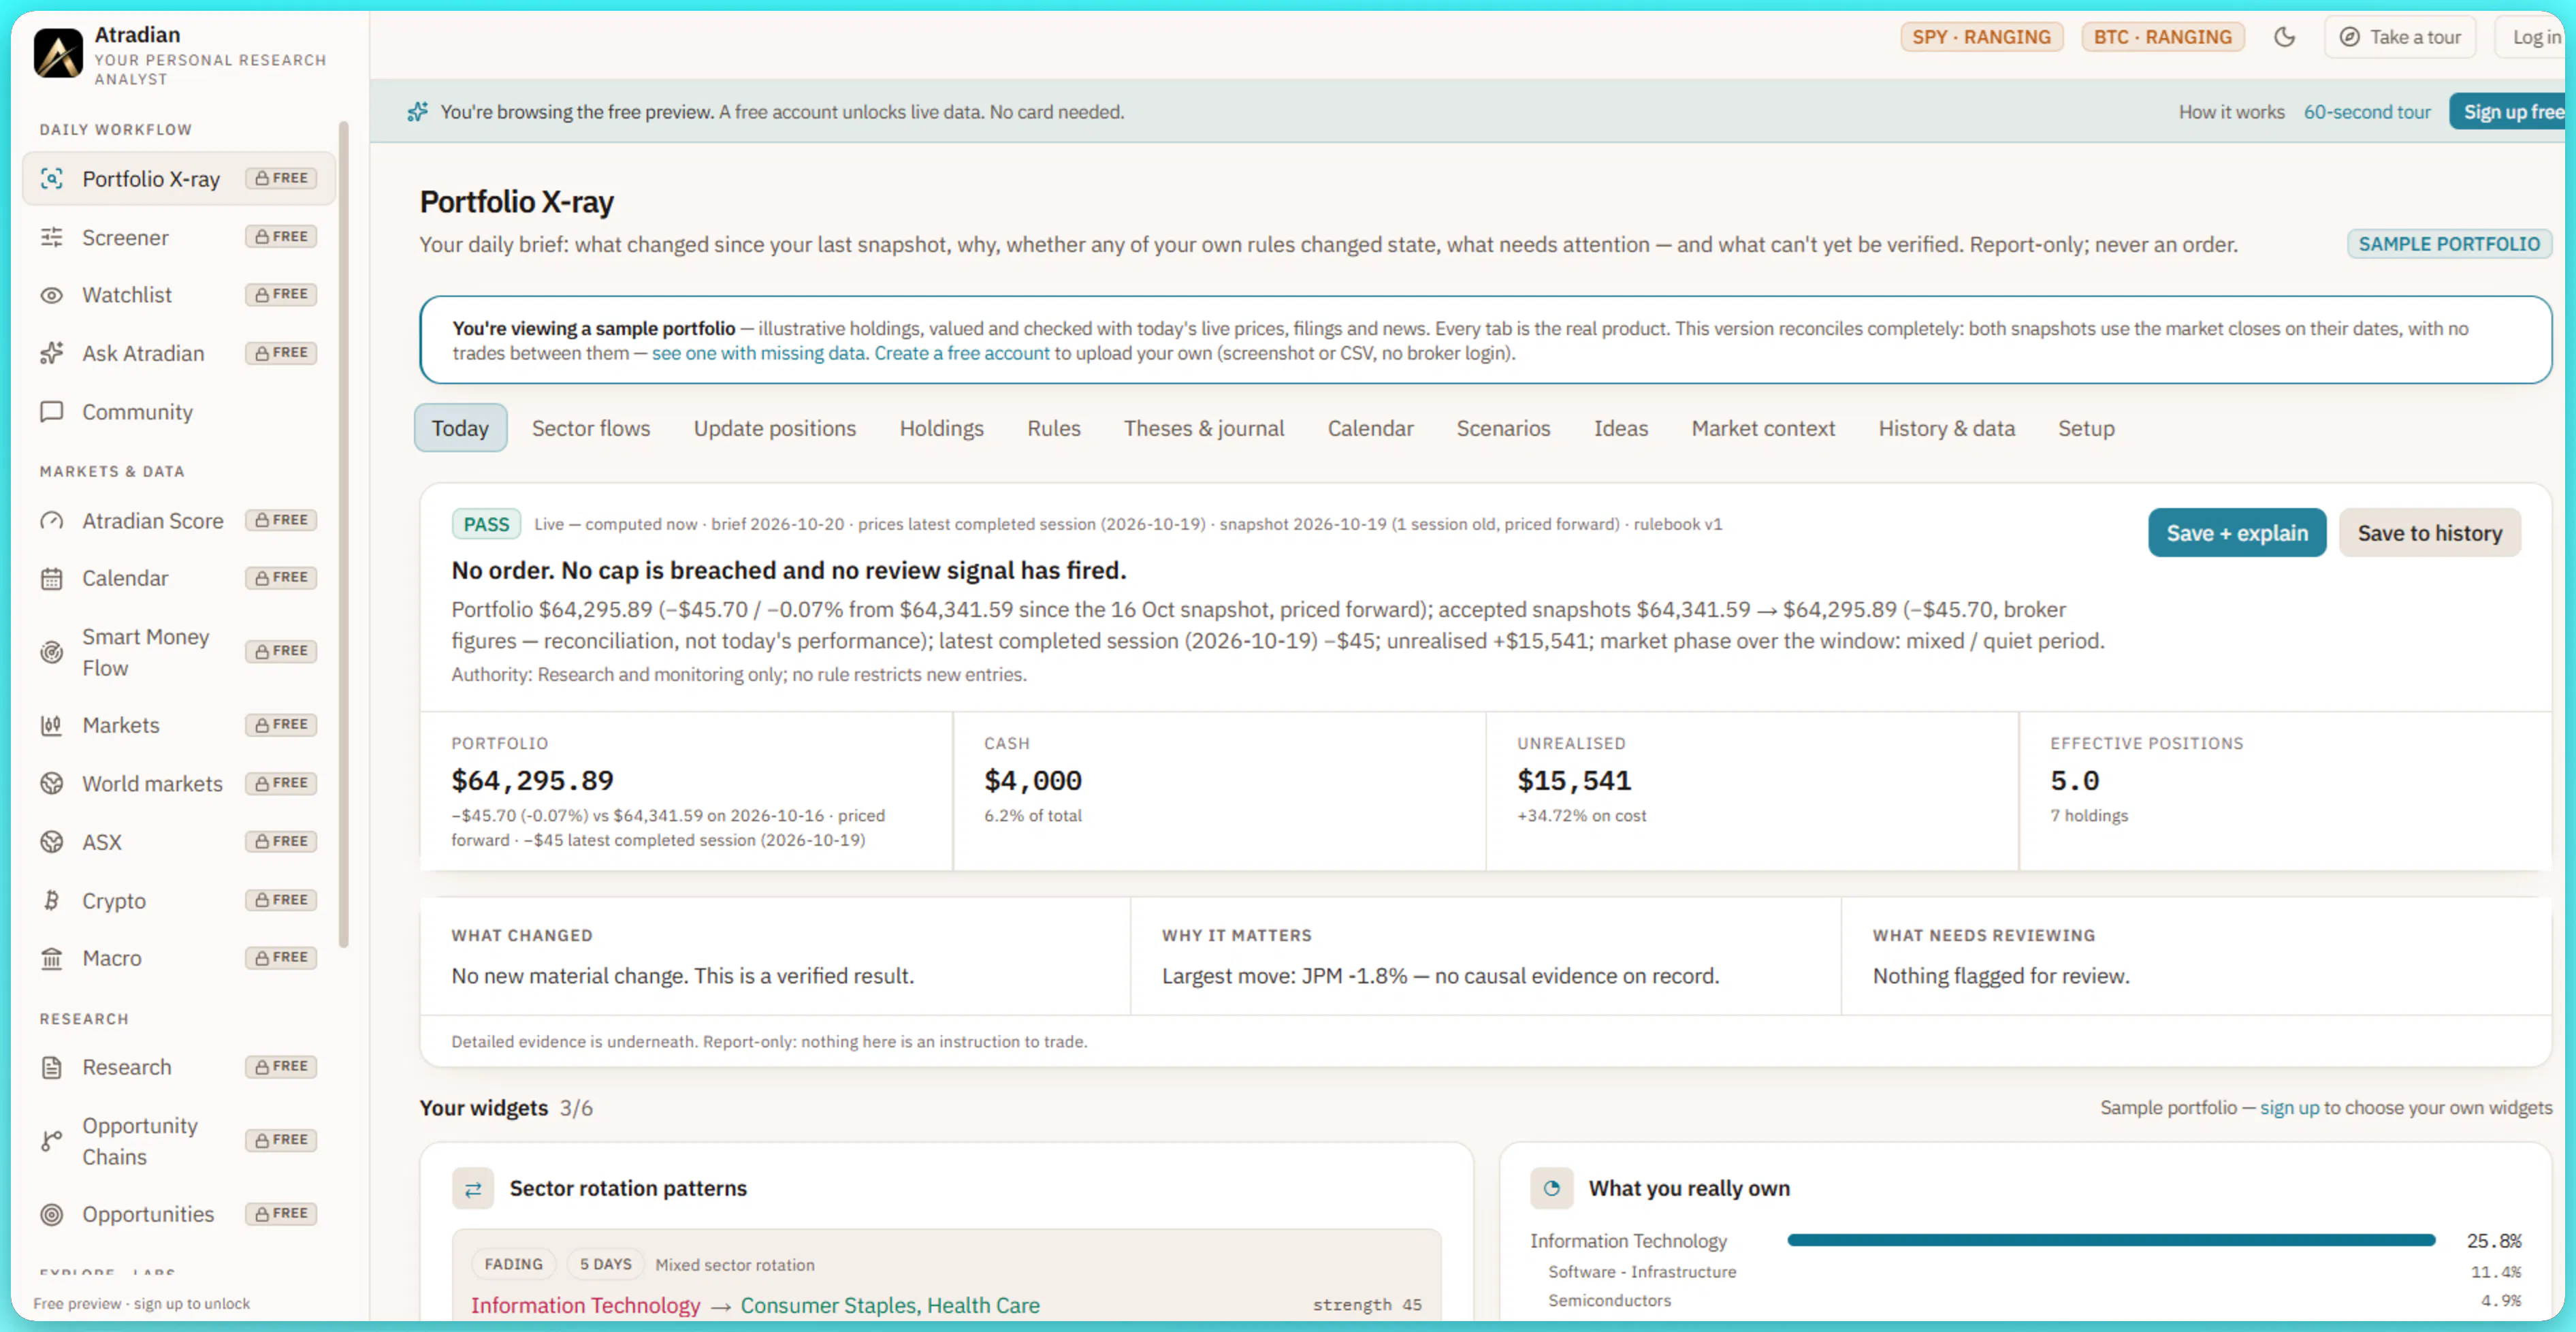Click the Crypto bitcoin icon

click(x=51, y=901)
